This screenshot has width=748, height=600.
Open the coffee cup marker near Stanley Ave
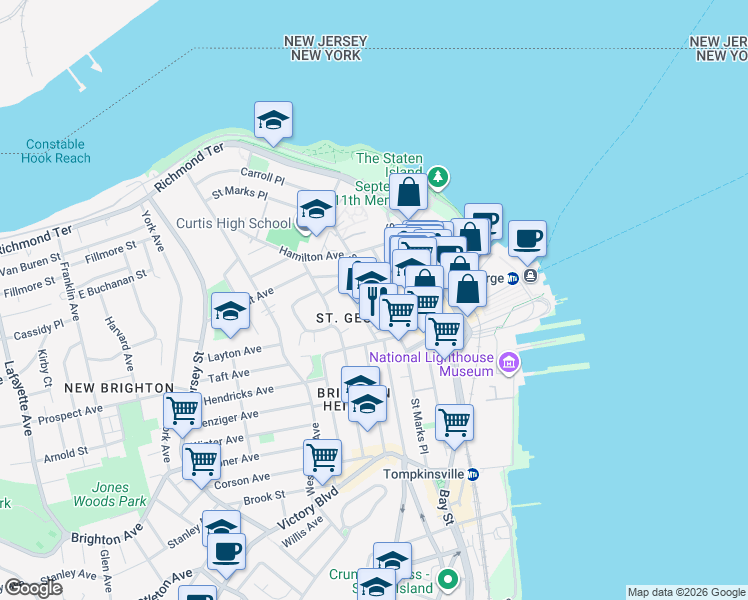227,553
